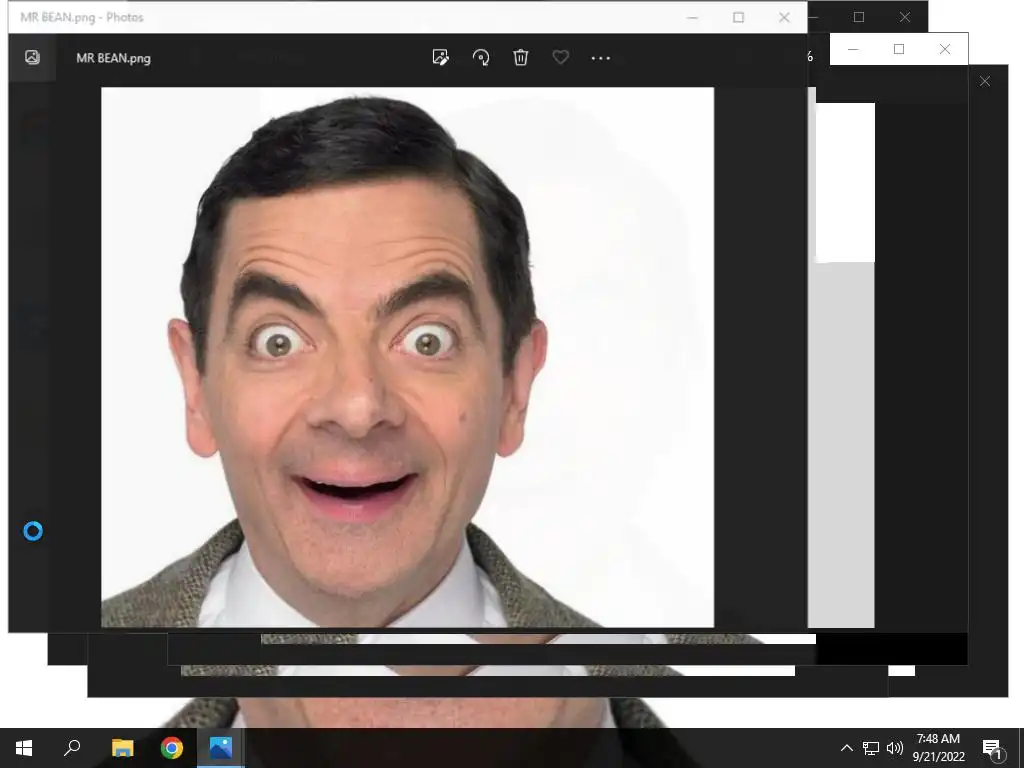The image size is (1024, 768).
Task: Close the dark-titled second window behind
Action: [904, 18]
